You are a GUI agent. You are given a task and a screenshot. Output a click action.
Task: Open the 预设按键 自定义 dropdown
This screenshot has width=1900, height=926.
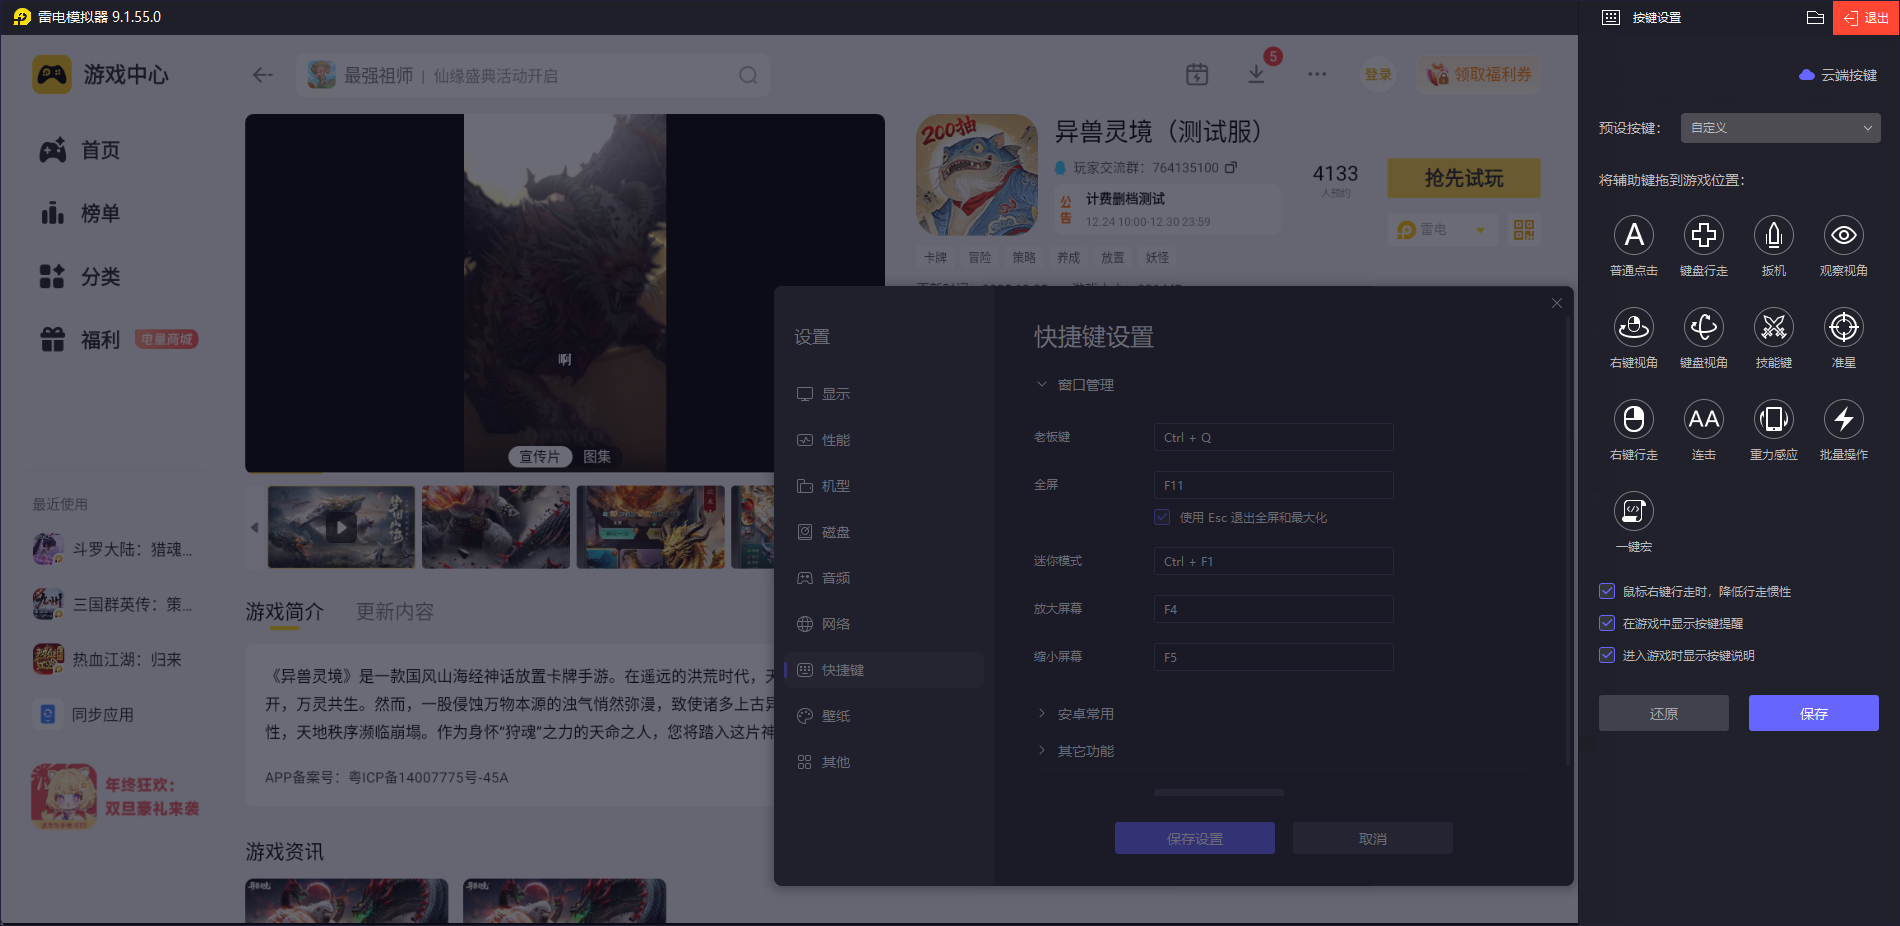click(x=1780, y=128)
